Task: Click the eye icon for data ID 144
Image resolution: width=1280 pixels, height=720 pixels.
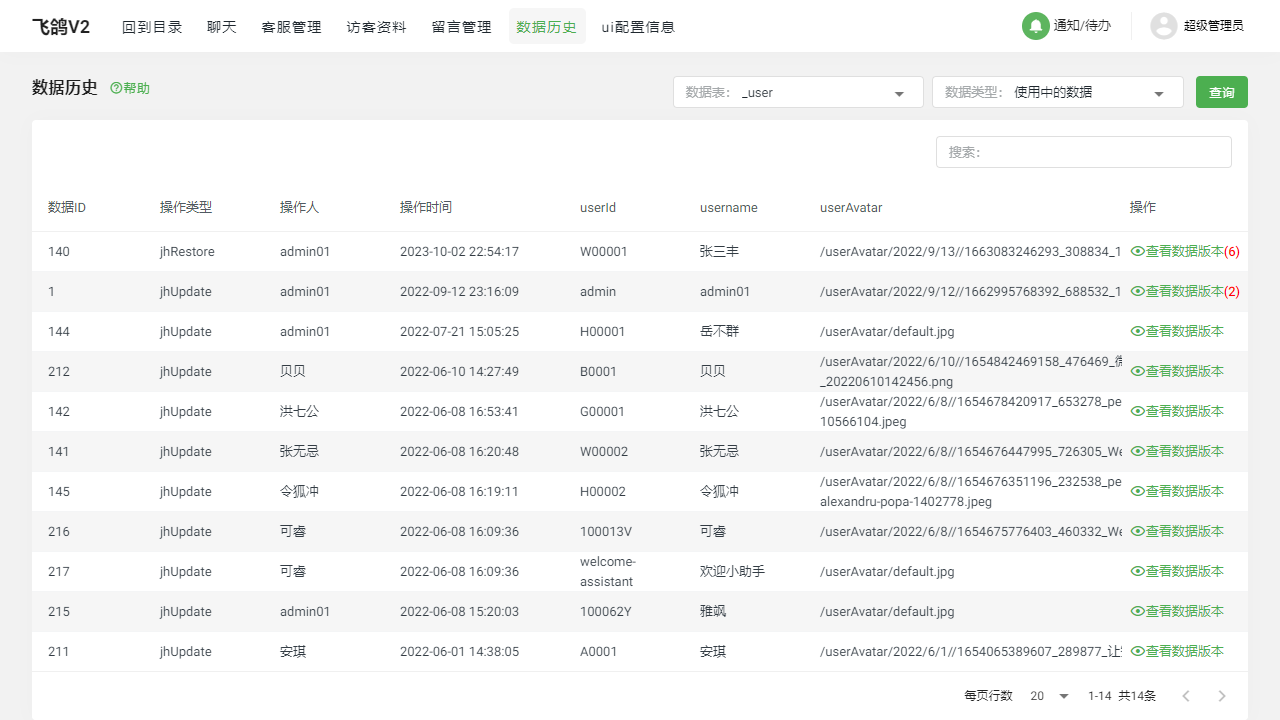Action: [1137, 332]
